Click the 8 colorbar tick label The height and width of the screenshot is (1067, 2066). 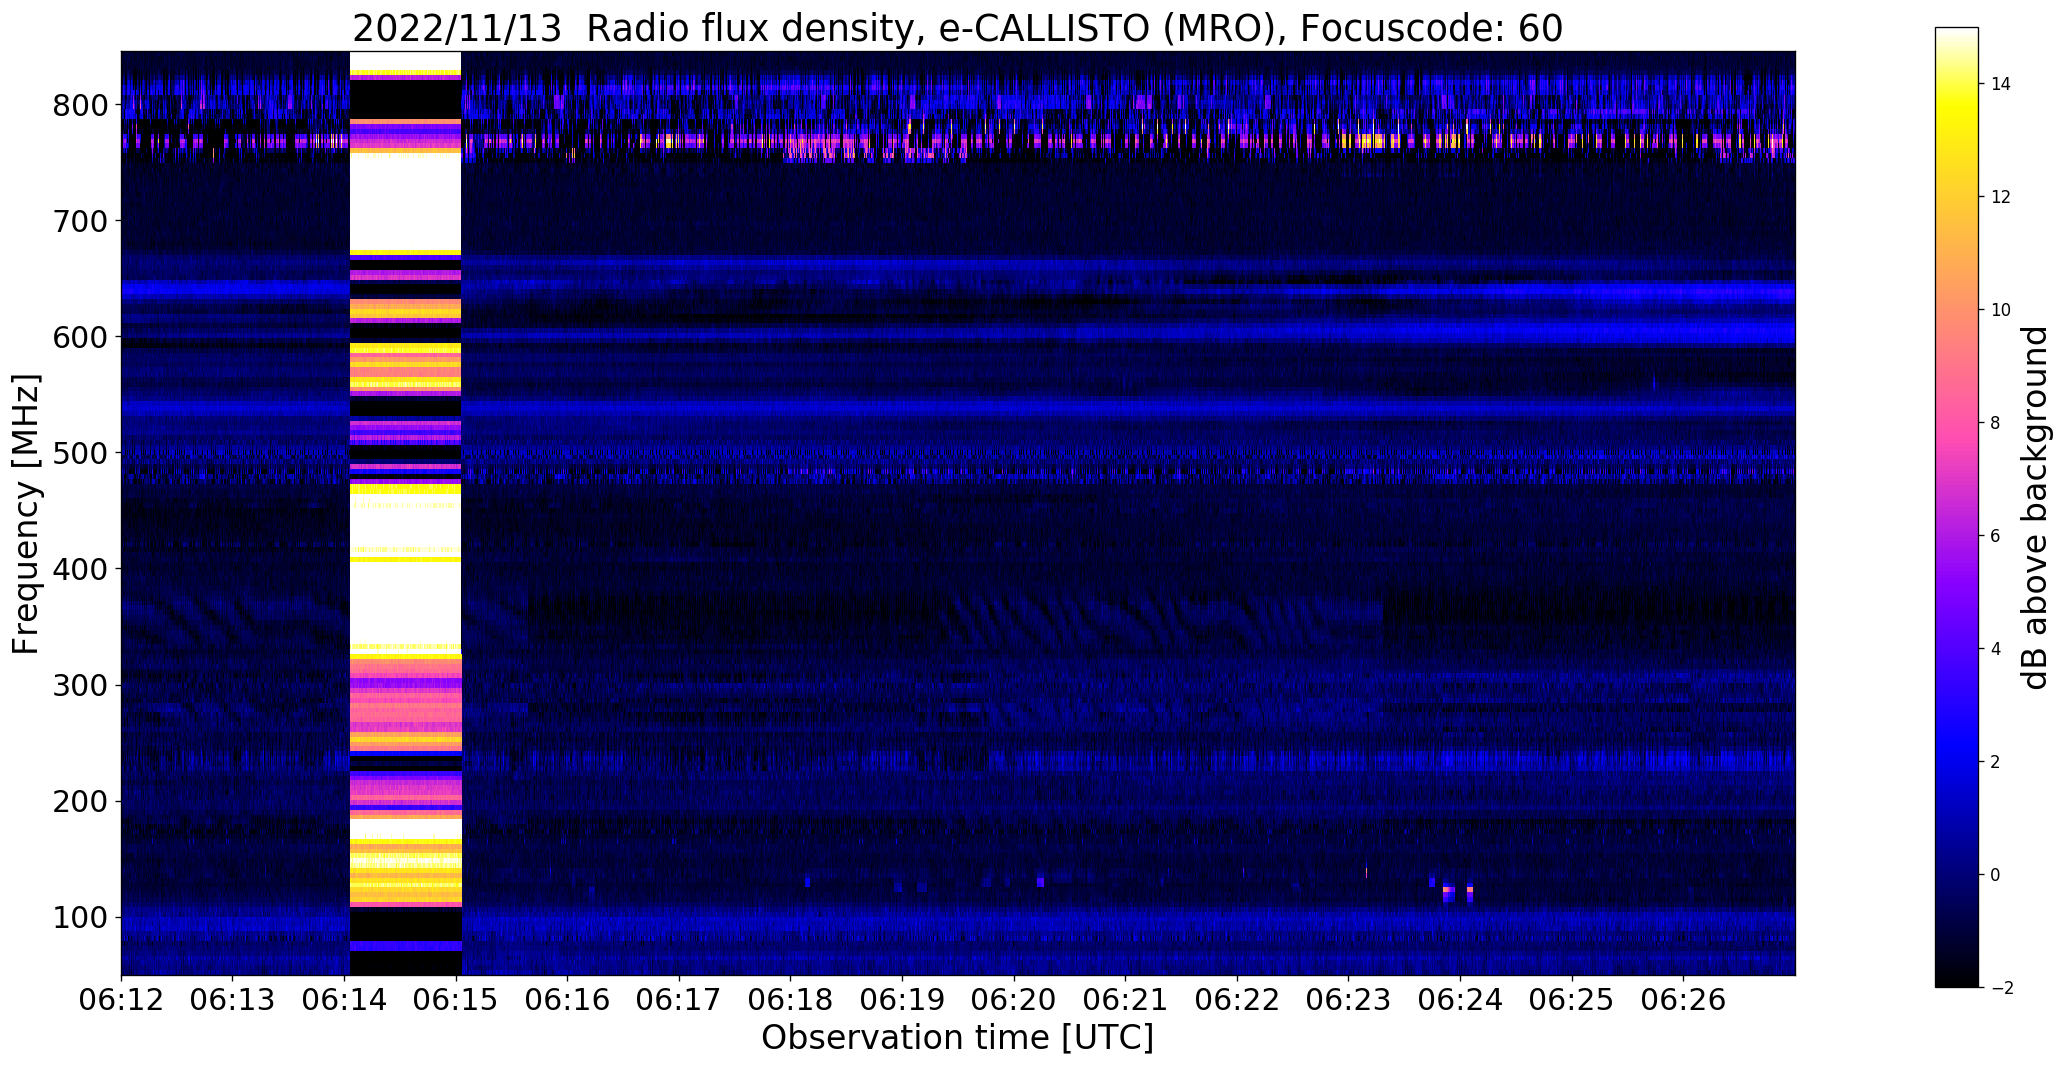pos(1996,423)
